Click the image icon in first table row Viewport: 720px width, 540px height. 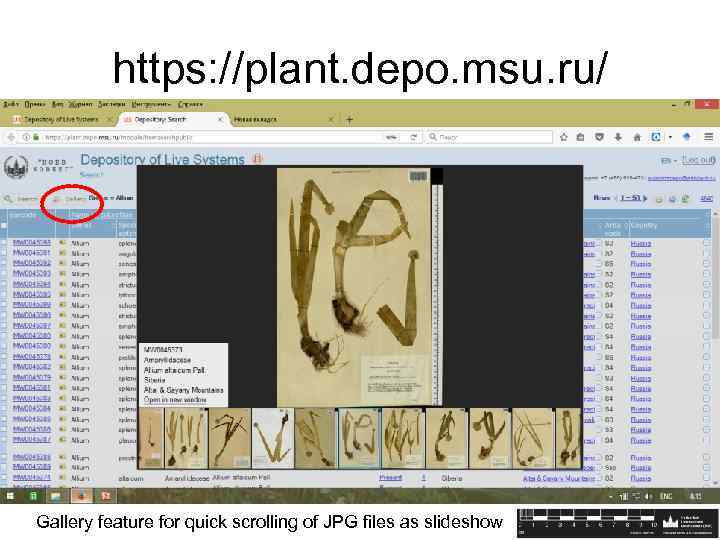pyautogui.click(x=62, y=242)
